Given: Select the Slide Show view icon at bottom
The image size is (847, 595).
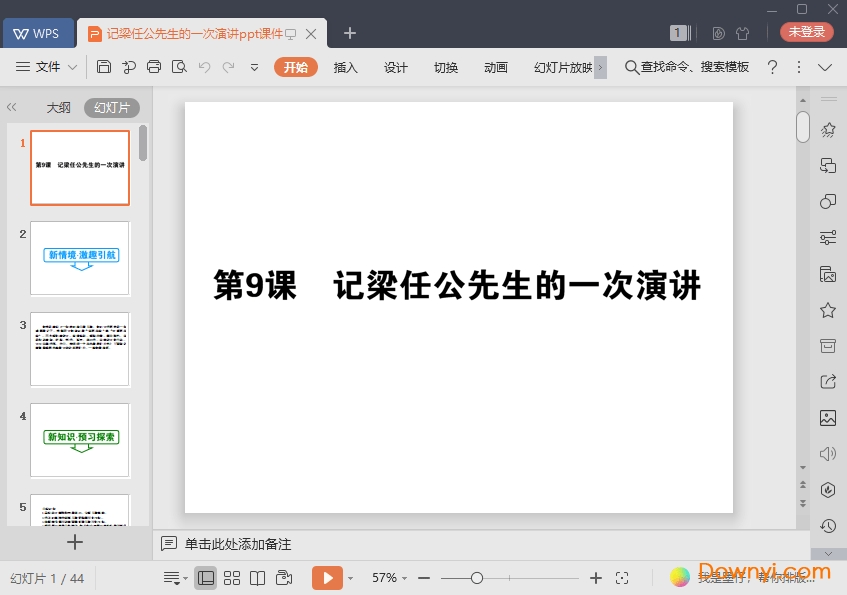Looking at the screenshot, I should (285, 578).
